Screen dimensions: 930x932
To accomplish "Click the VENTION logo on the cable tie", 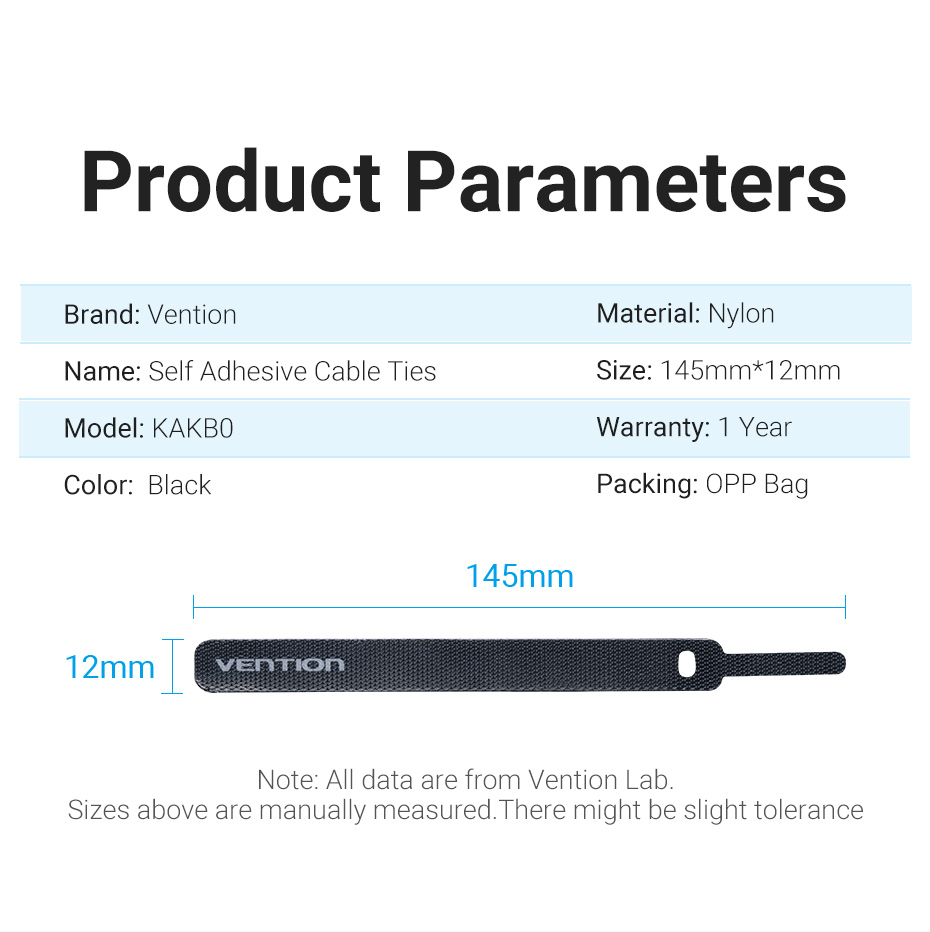I will [279, 665].
